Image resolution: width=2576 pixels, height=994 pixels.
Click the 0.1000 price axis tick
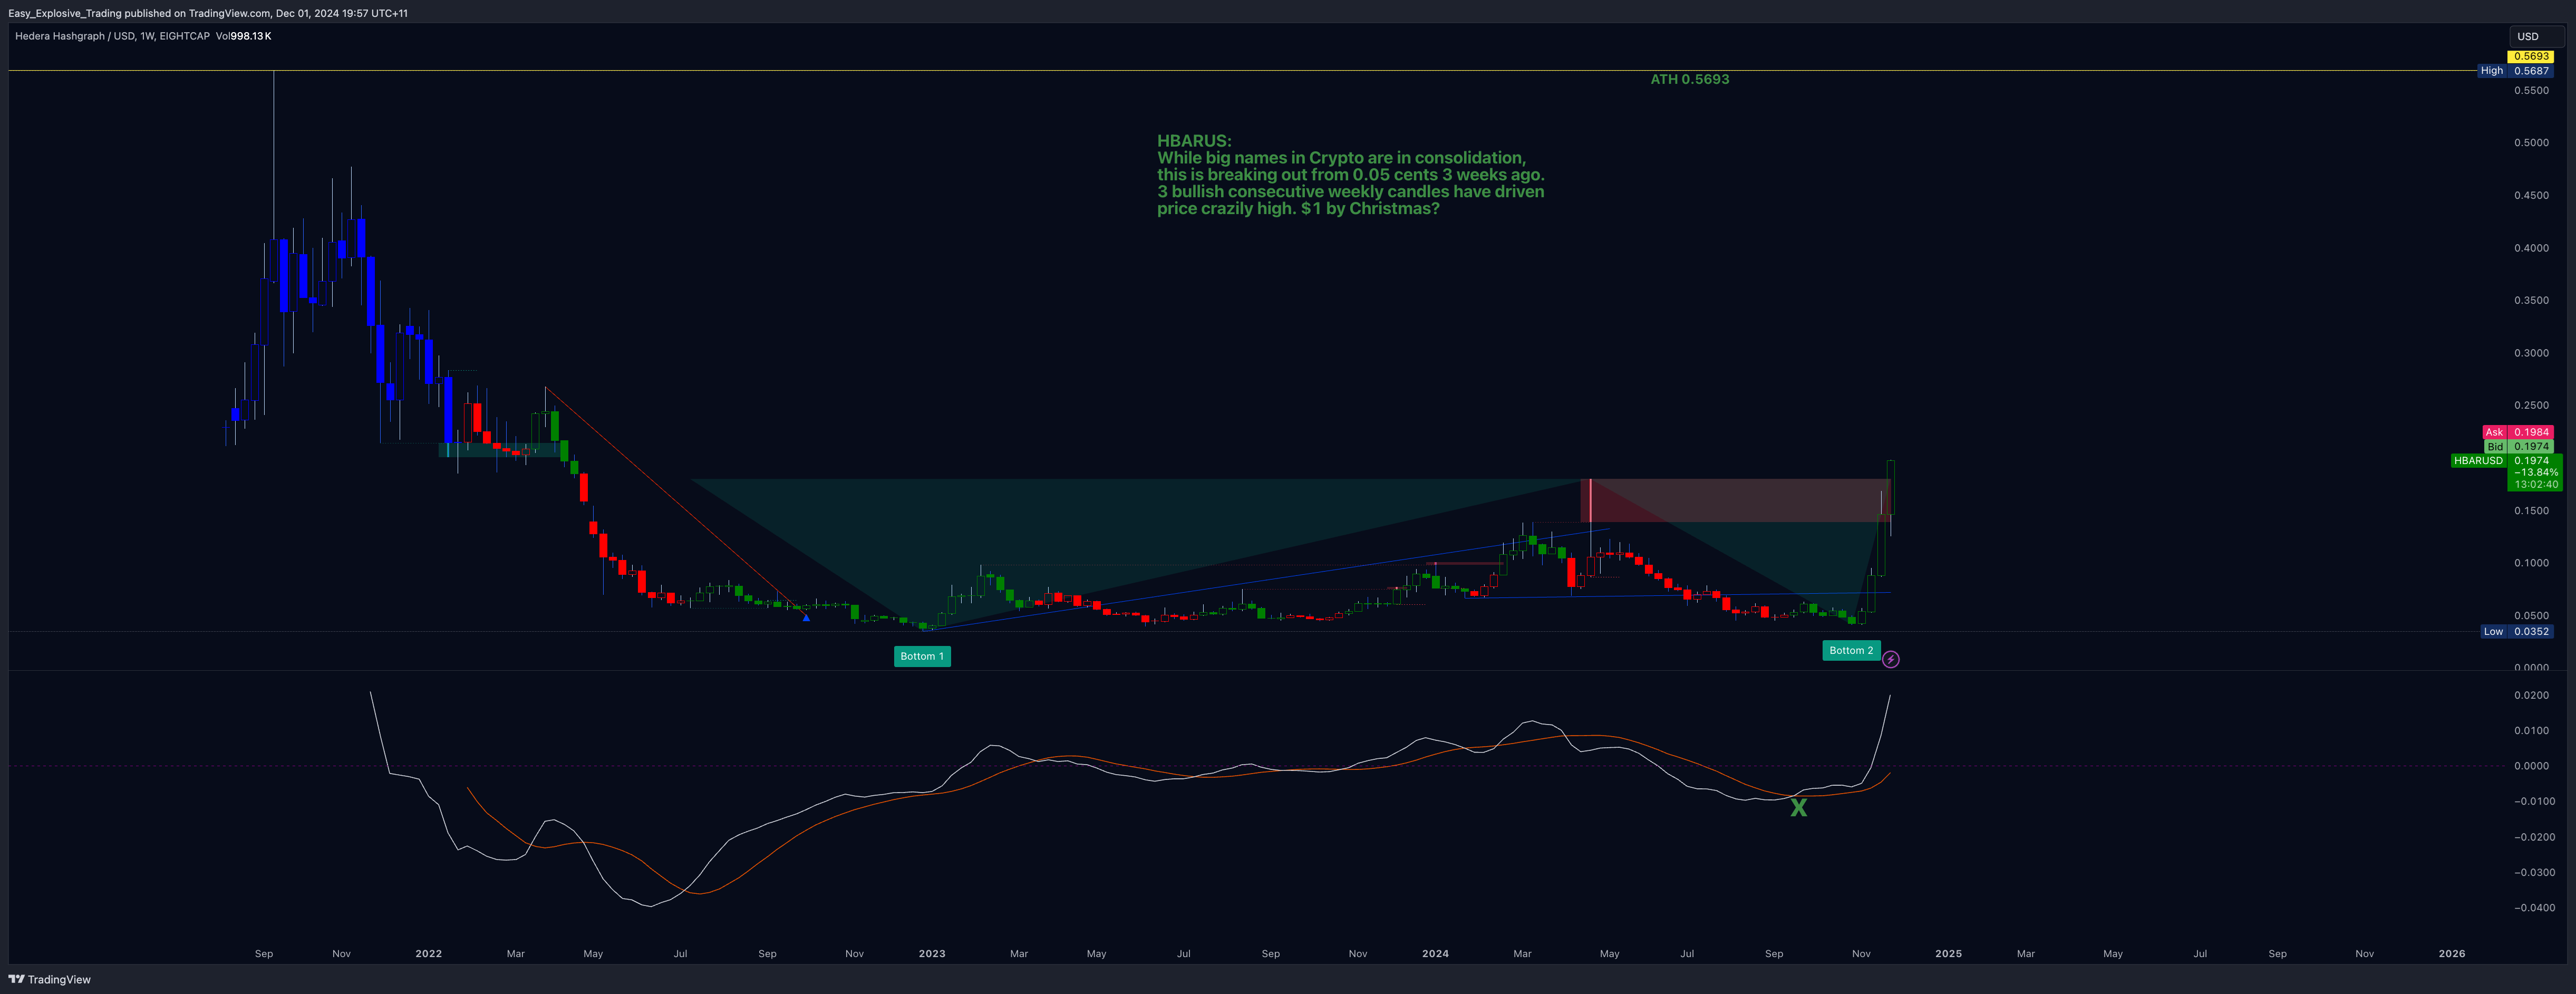coord(2531,563)
